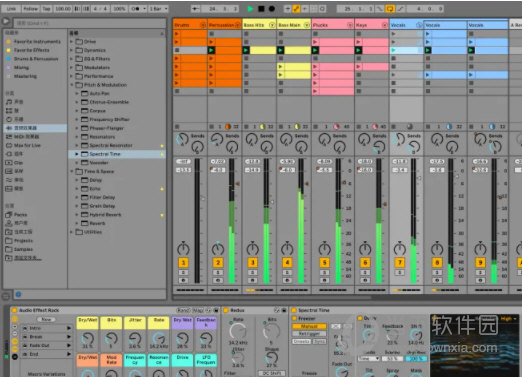Click the Percussion track volume fader

click(x=237, y=184)
